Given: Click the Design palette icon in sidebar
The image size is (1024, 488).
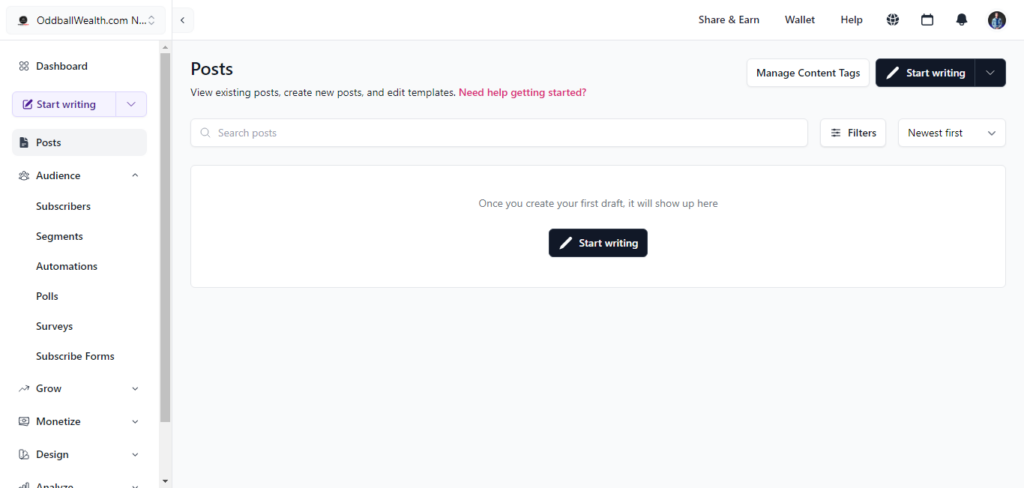Looking at the screenshot, I should click(24, 455).
